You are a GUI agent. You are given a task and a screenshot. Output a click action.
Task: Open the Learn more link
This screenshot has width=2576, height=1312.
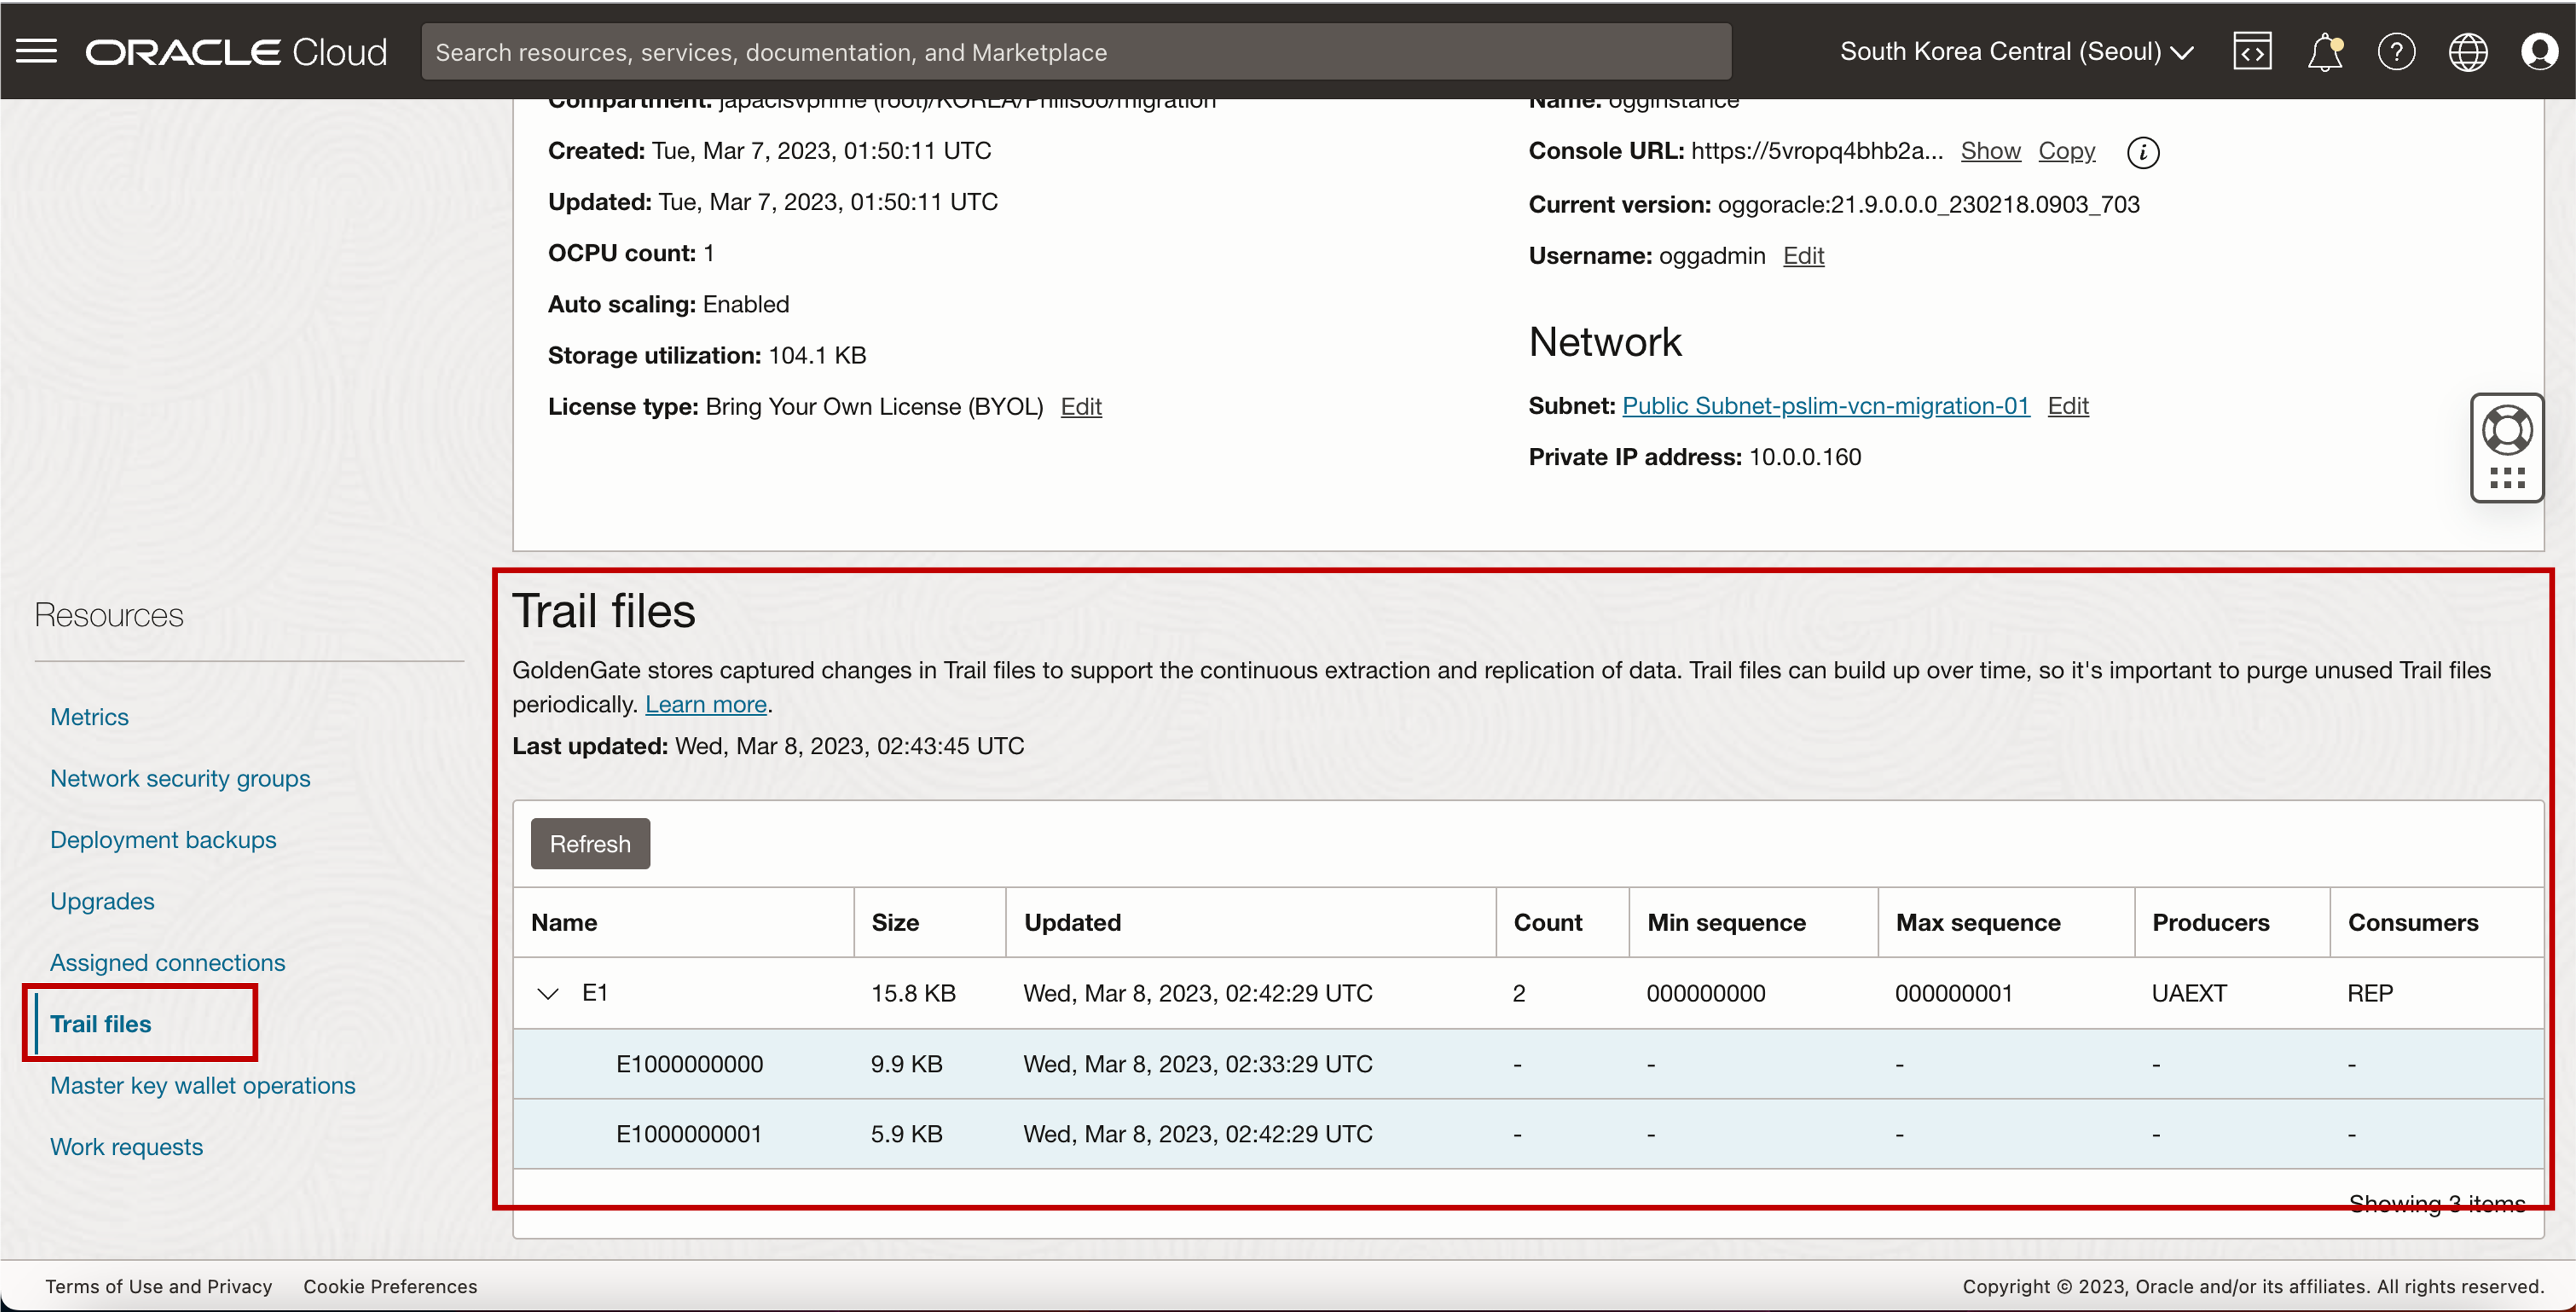click(705, 704)
